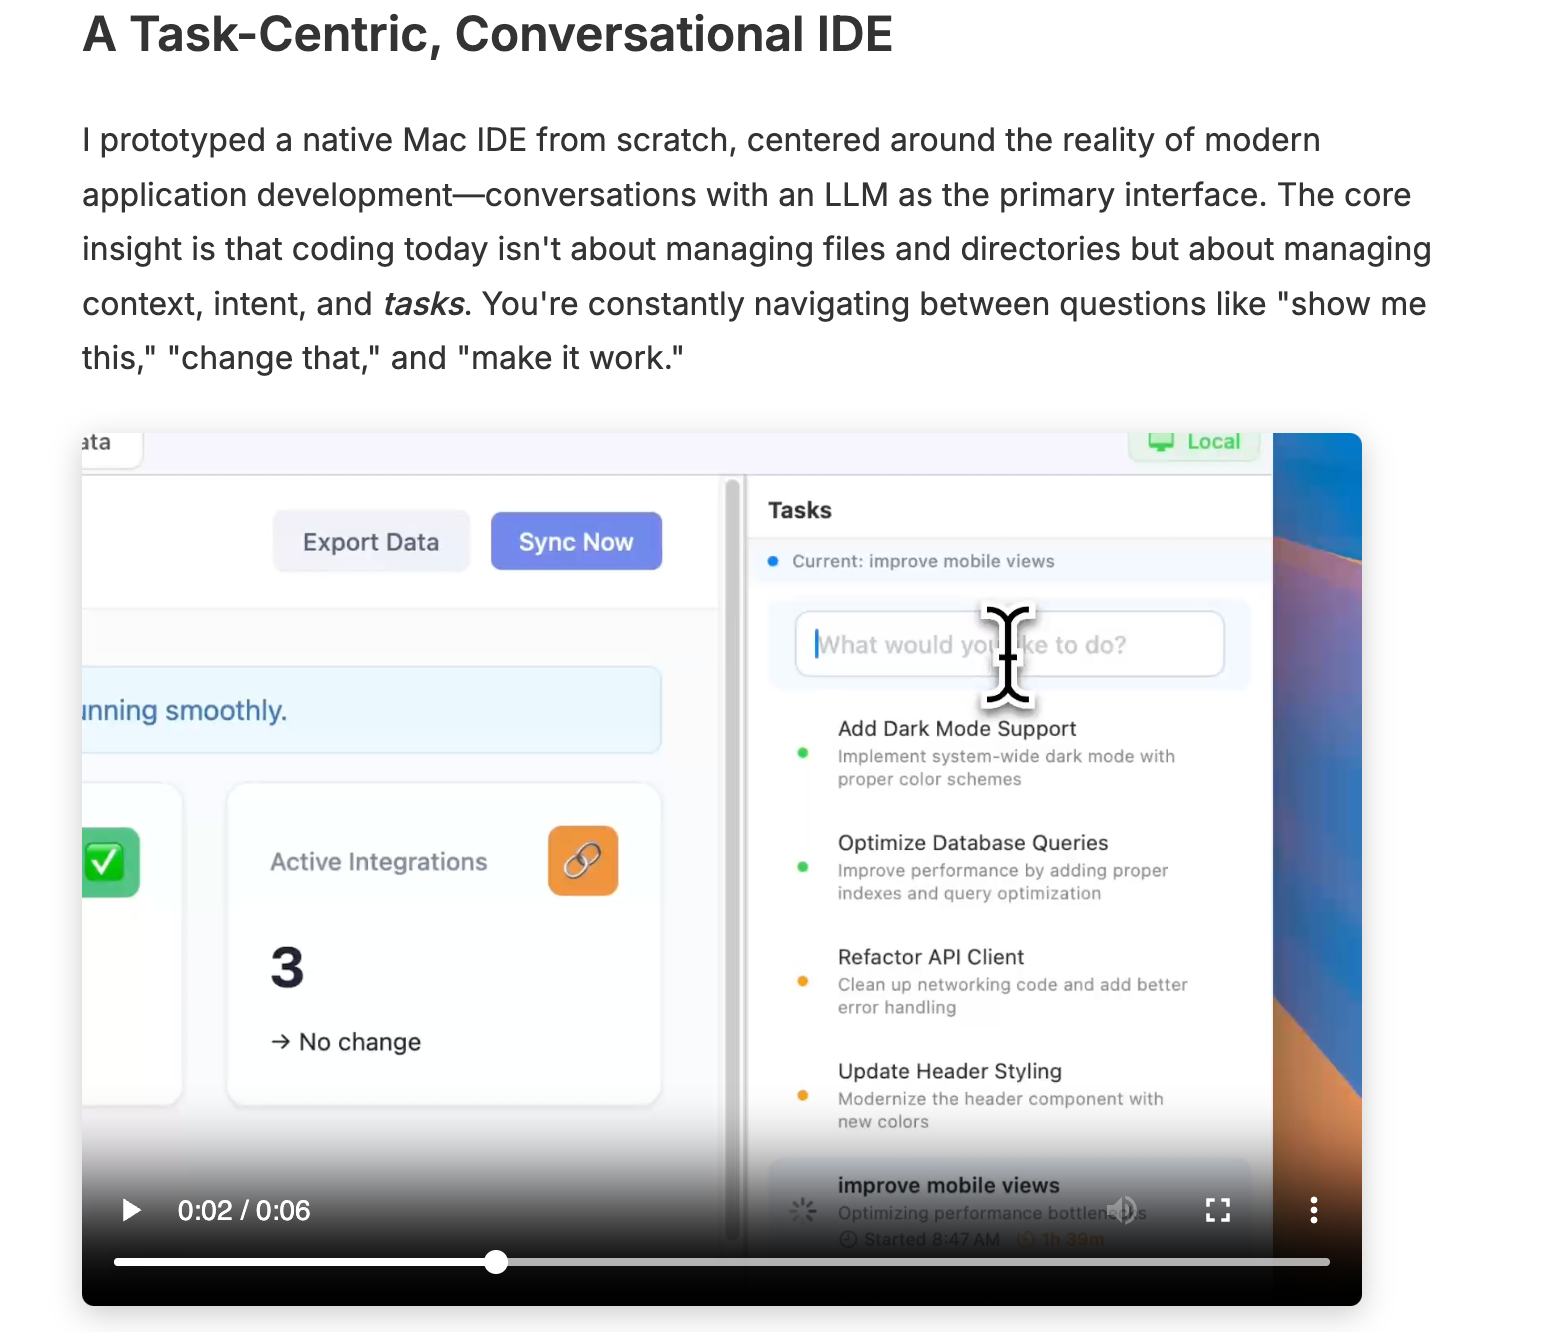Mute the video using speaker icon
Viewport: 1544px width, 1332px height.
[1122, 1210]
